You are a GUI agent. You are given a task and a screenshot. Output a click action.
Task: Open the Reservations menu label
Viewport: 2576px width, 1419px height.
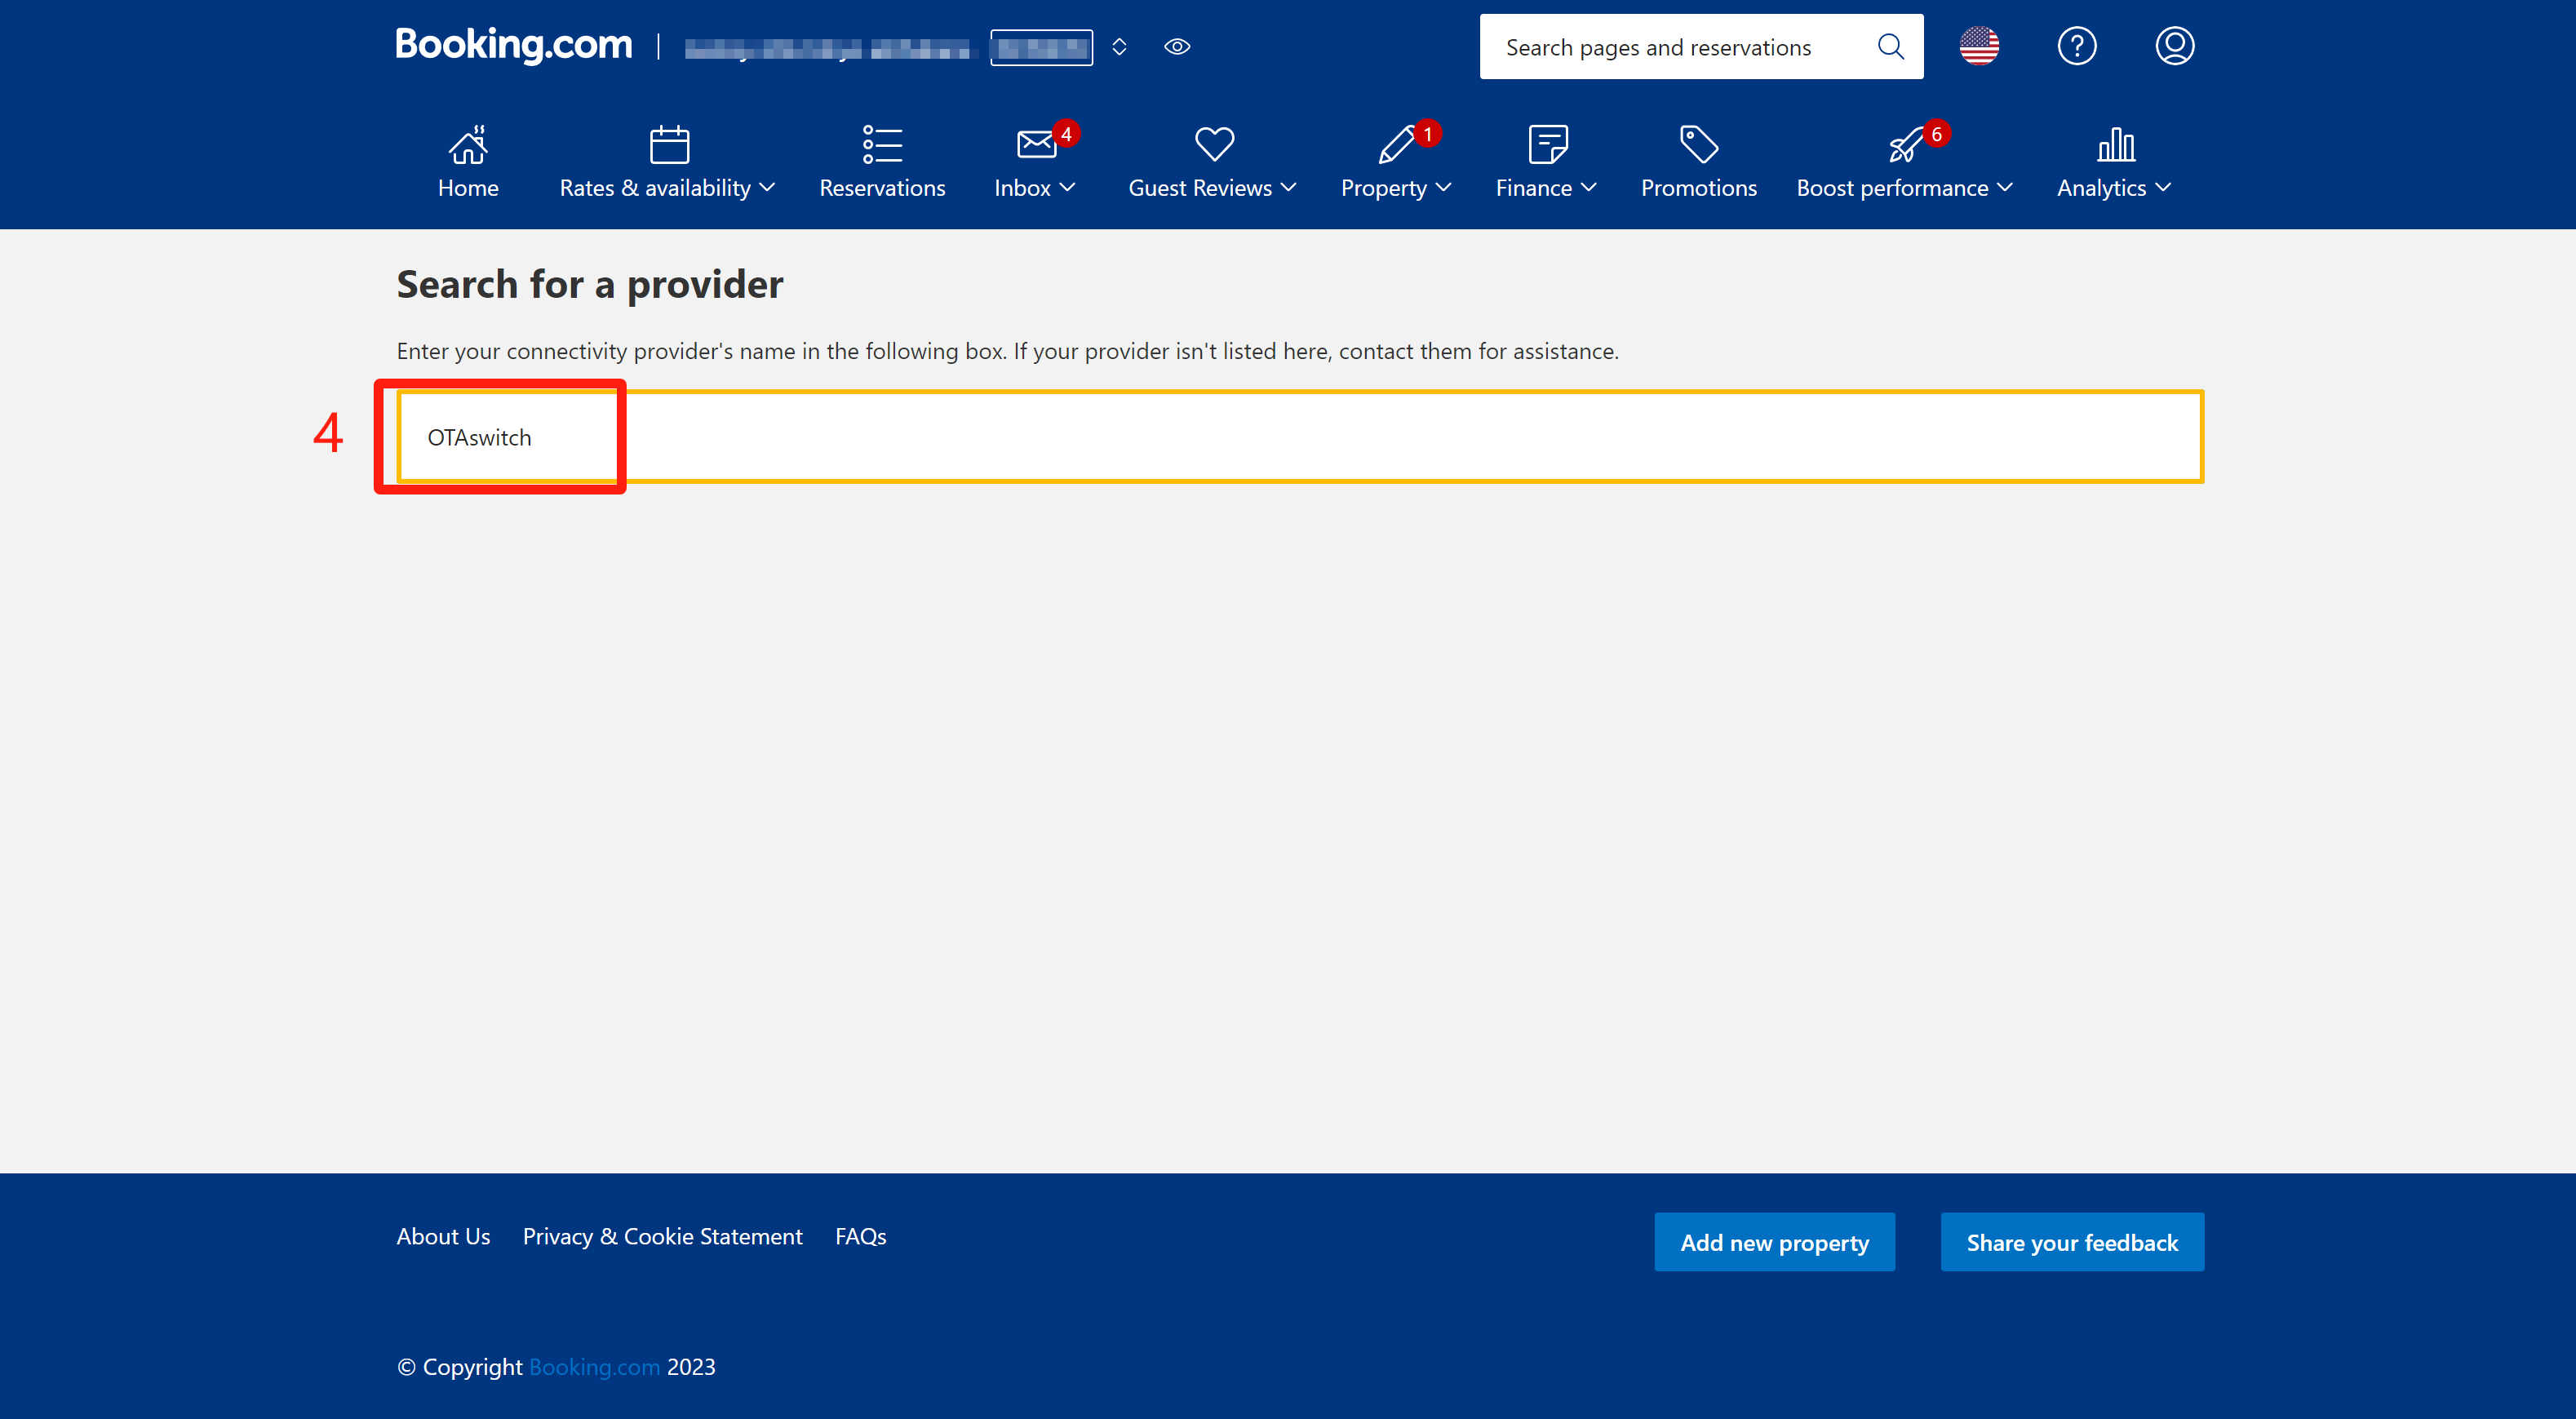click(x=882, y=188)
